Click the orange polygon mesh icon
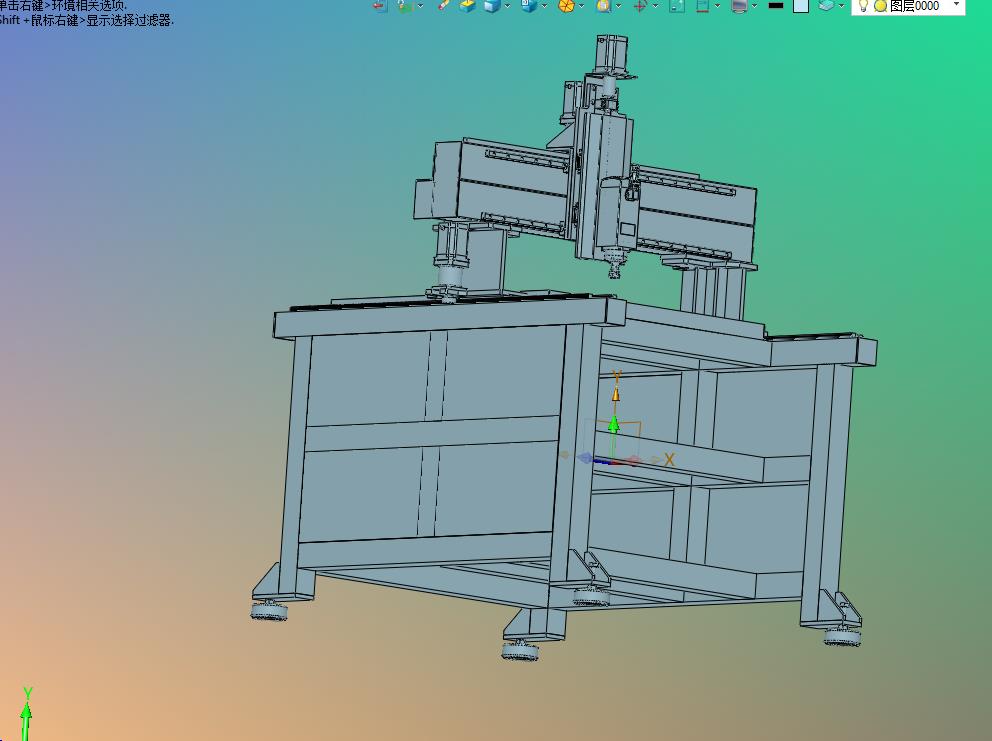Viewport: 992px width, 741px height. 566,6
